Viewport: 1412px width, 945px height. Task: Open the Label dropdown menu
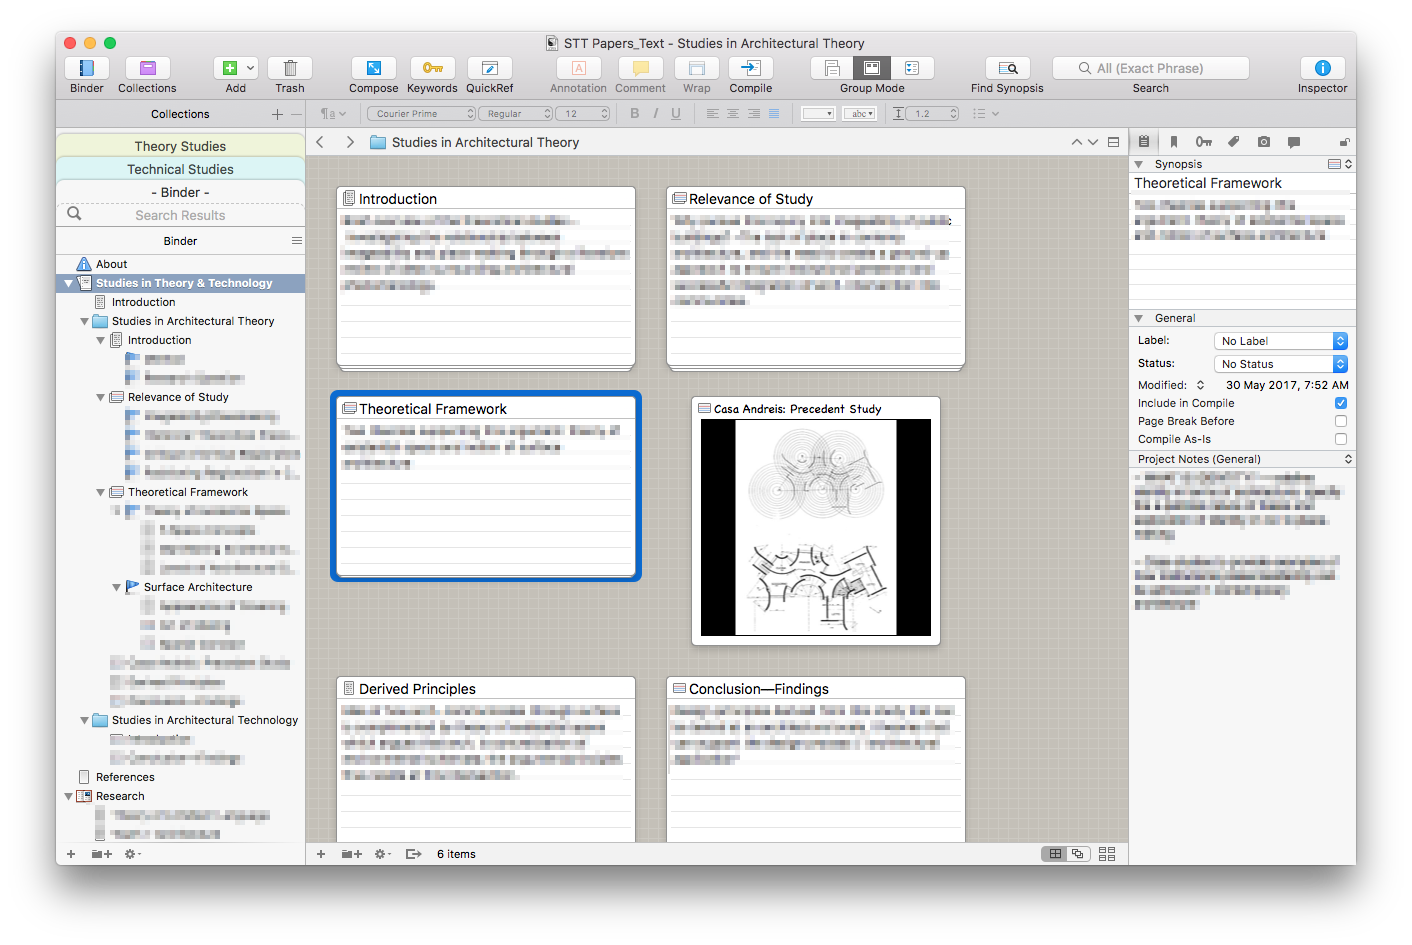(x=1280, y=341)
